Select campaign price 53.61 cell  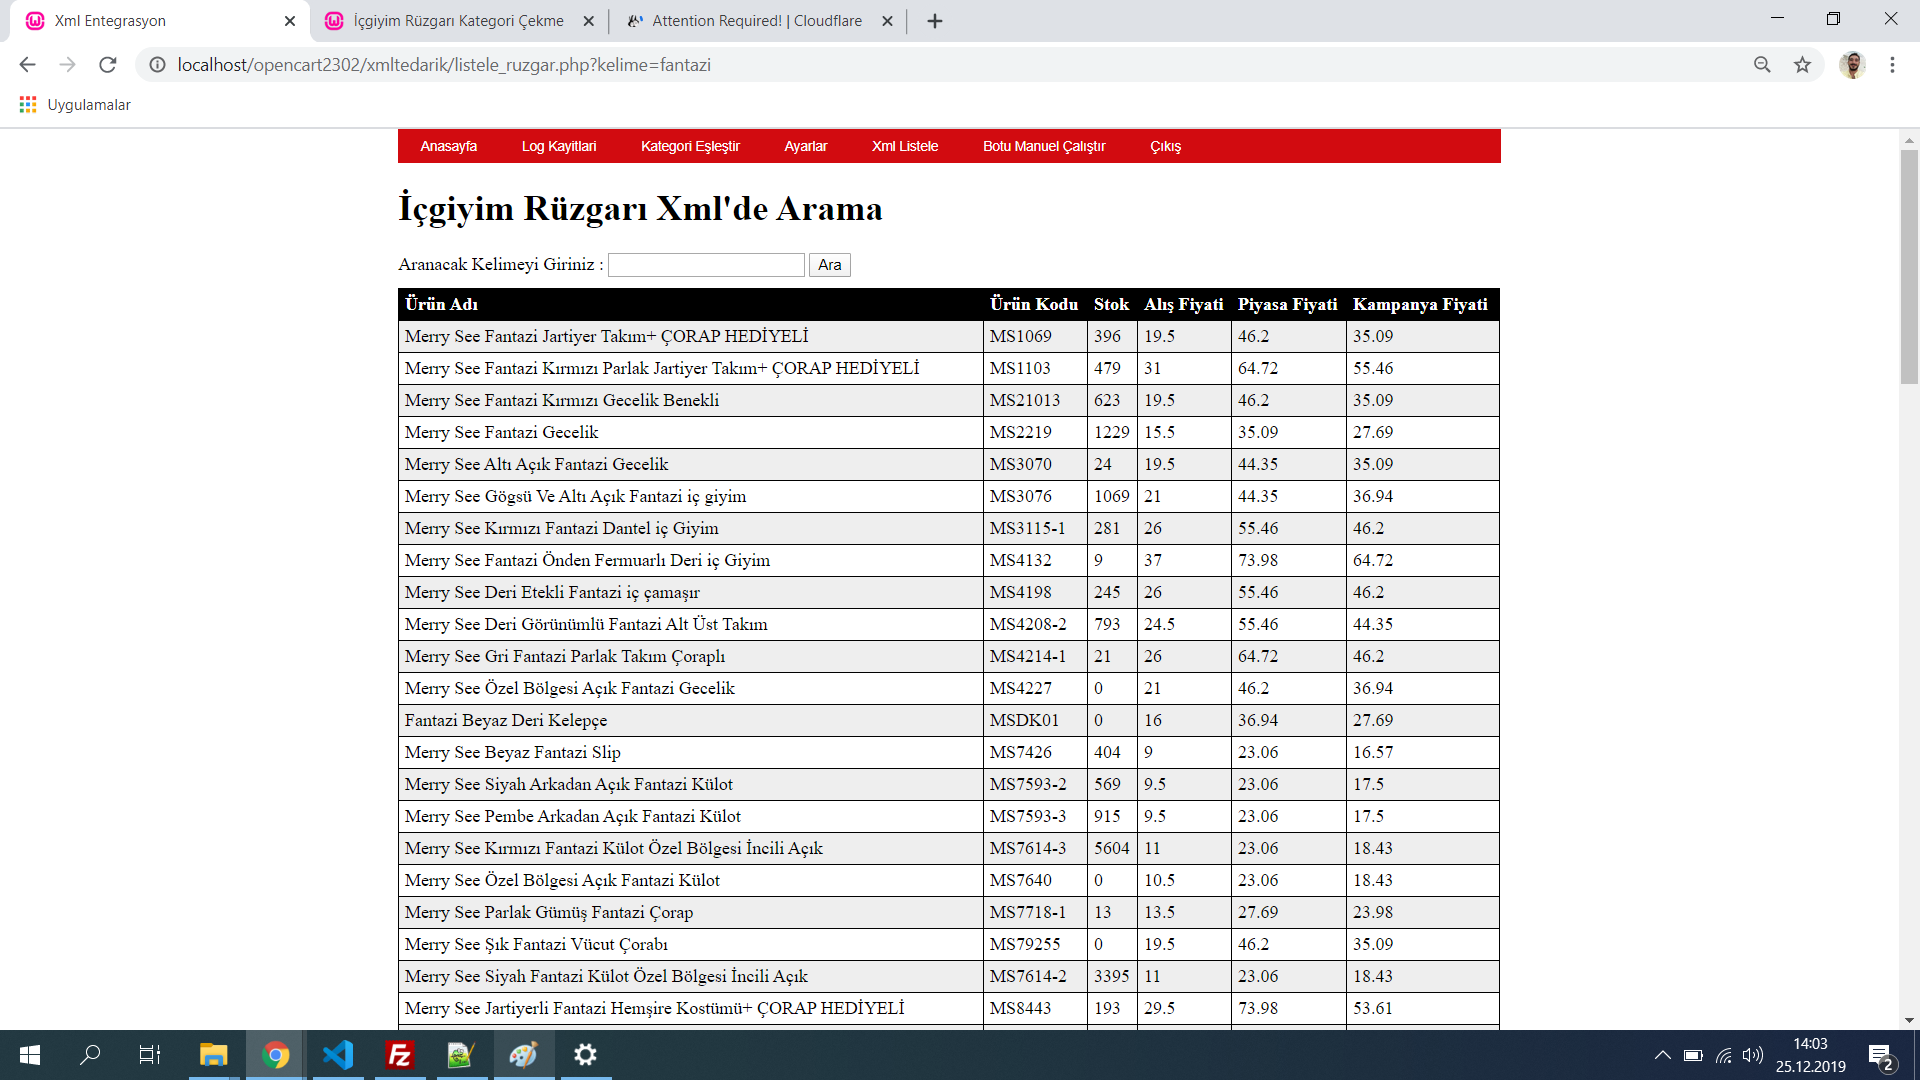tap(1423, 1009)
